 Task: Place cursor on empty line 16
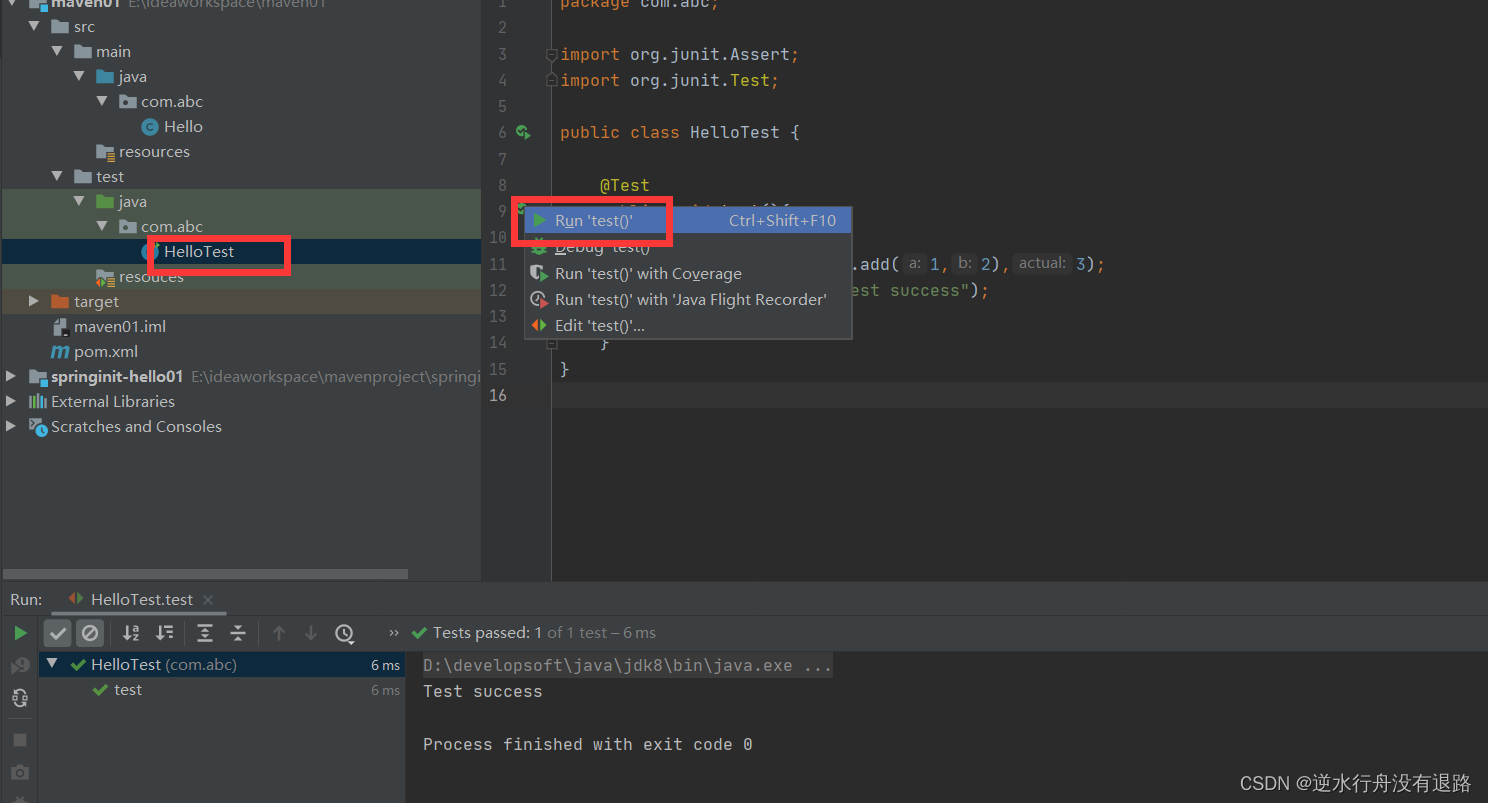pyautogui.click(x=1019, y=395)
